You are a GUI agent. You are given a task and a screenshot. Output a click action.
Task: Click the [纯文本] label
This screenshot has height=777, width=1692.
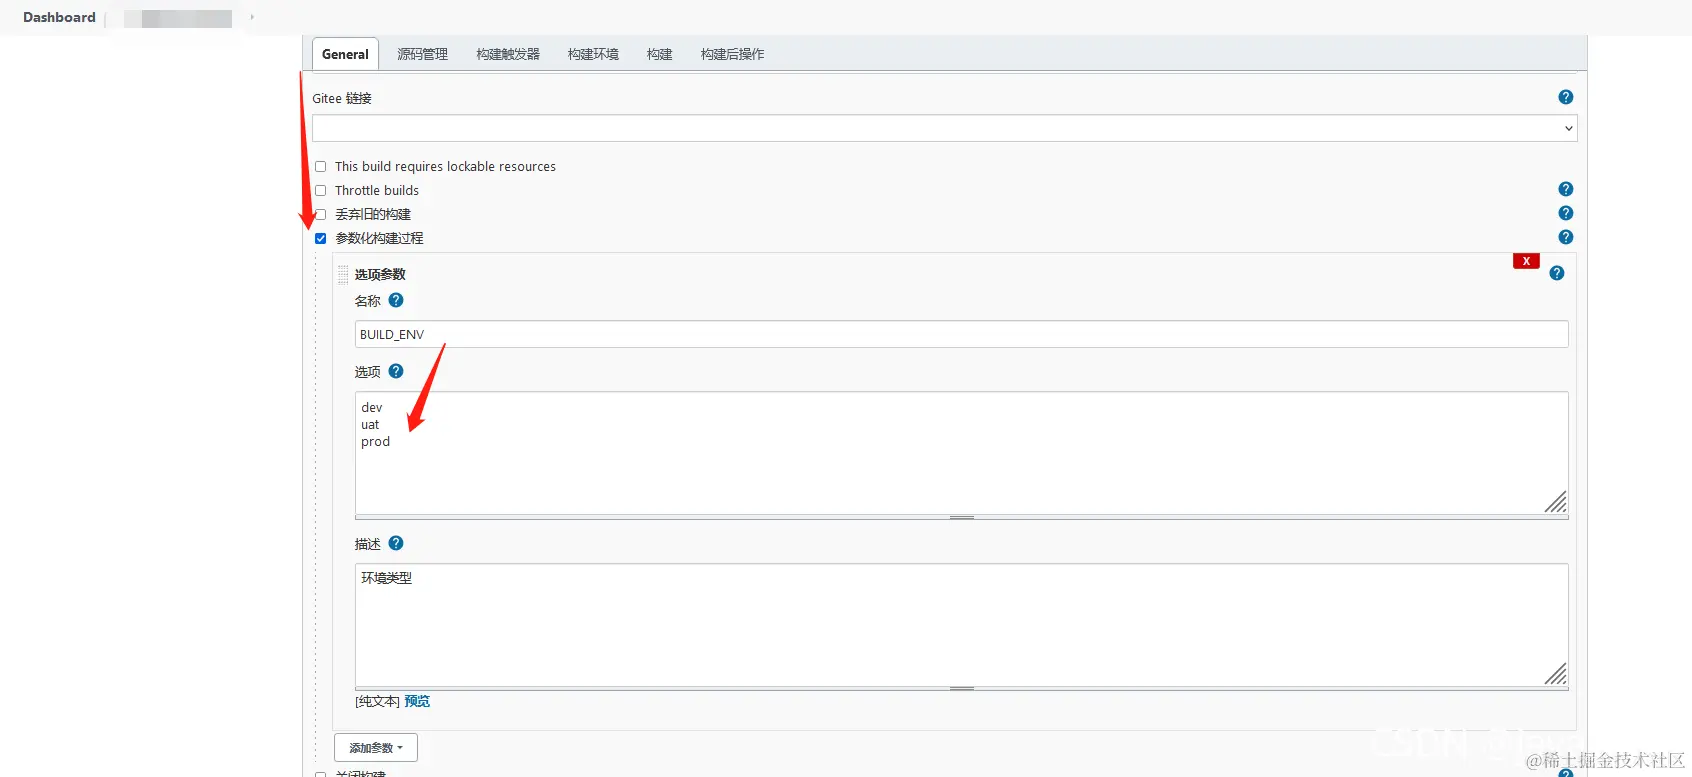click(x=377, y=701)
